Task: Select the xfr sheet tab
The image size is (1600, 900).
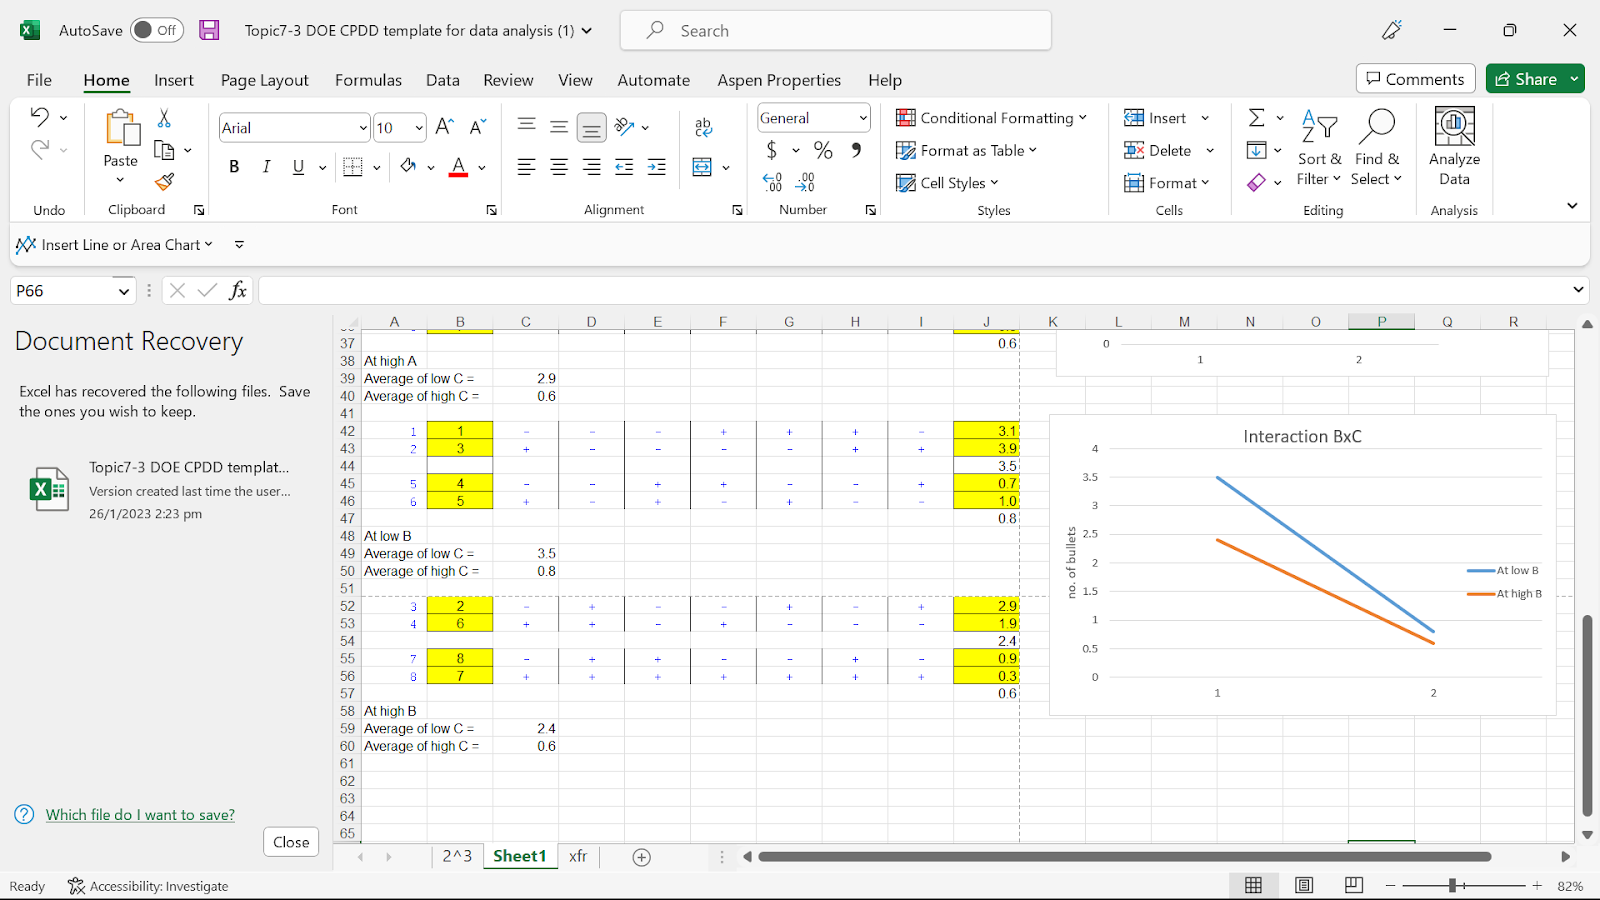Action: 578,856
